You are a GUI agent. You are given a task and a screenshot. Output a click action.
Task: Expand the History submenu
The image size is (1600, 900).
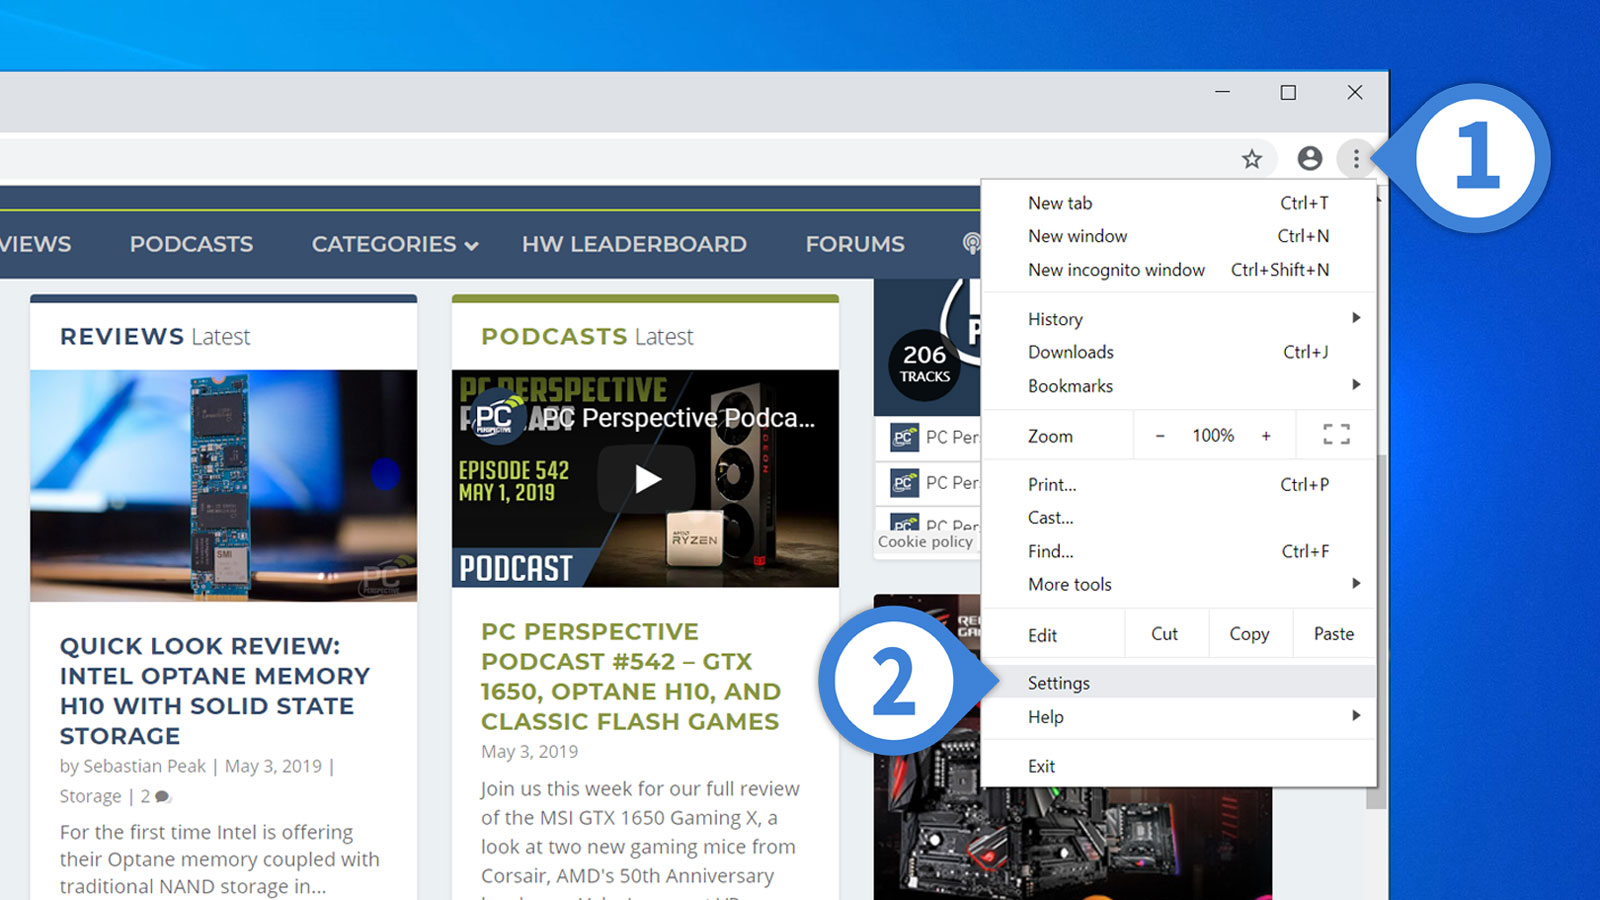[1178, 319]
